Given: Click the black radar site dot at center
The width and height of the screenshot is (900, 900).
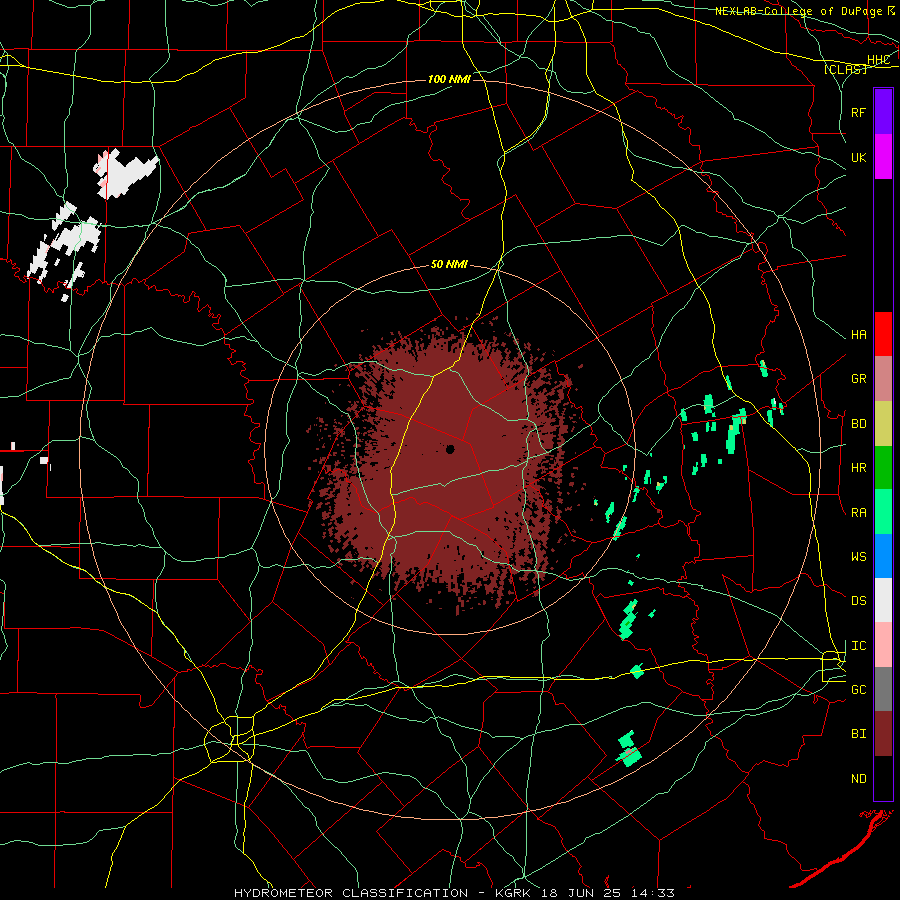Looking at the screenshot, I should [450, 449].
